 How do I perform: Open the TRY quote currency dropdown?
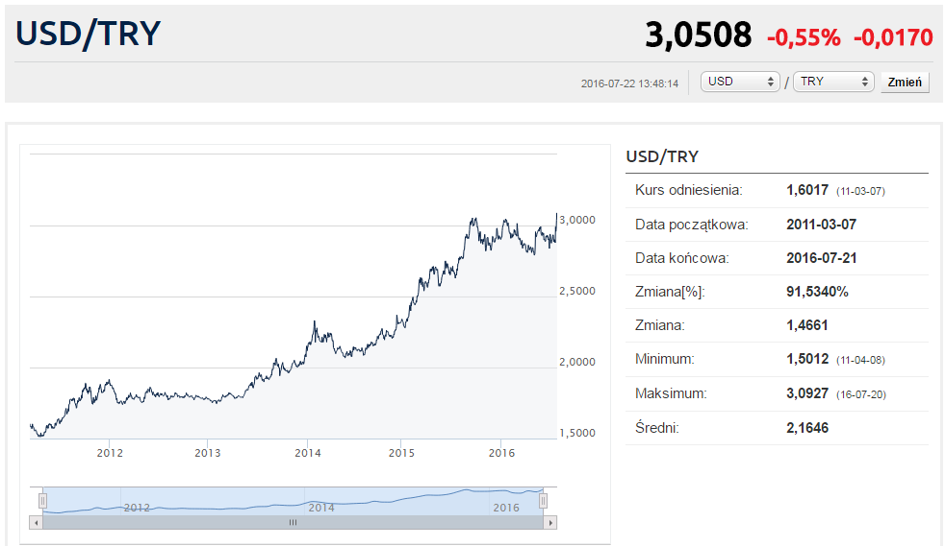(x=833, y=82)
